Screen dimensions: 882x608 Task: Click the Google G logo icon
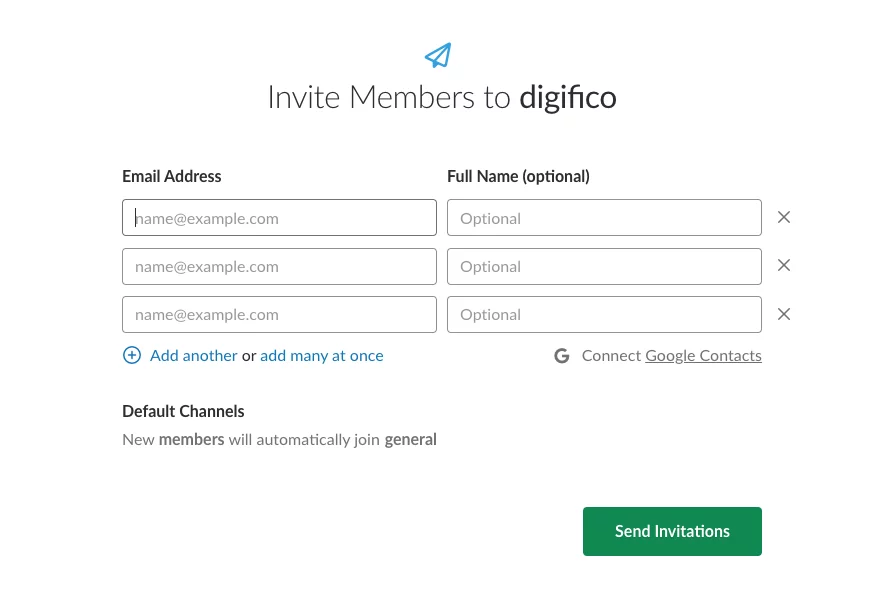[x=562, y=356]
